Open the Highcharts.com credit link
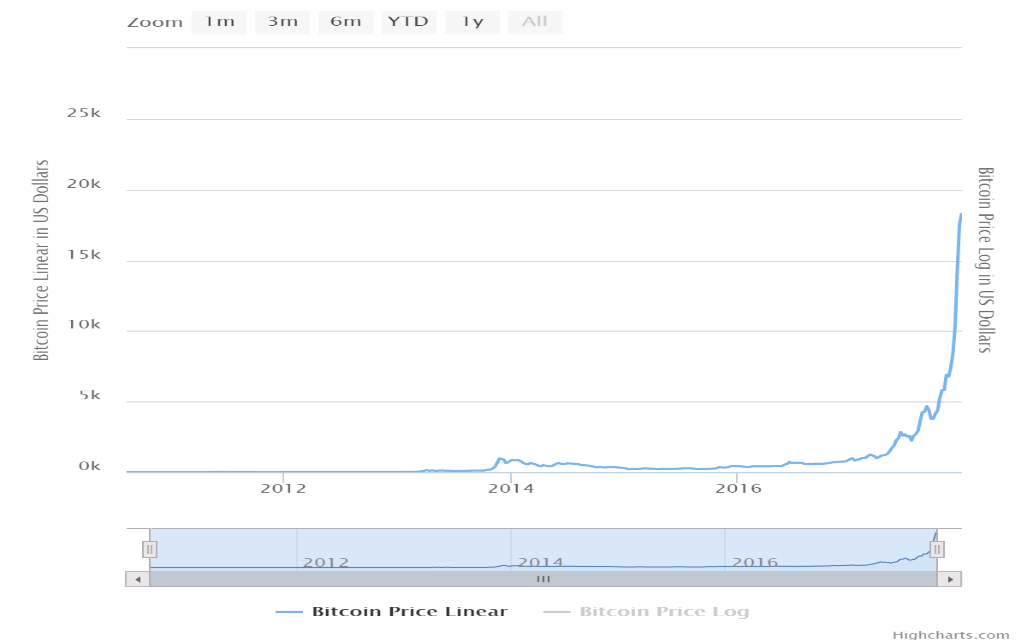Image resolution: width=1027 pixels, height=644 pixels. (950, 635)
